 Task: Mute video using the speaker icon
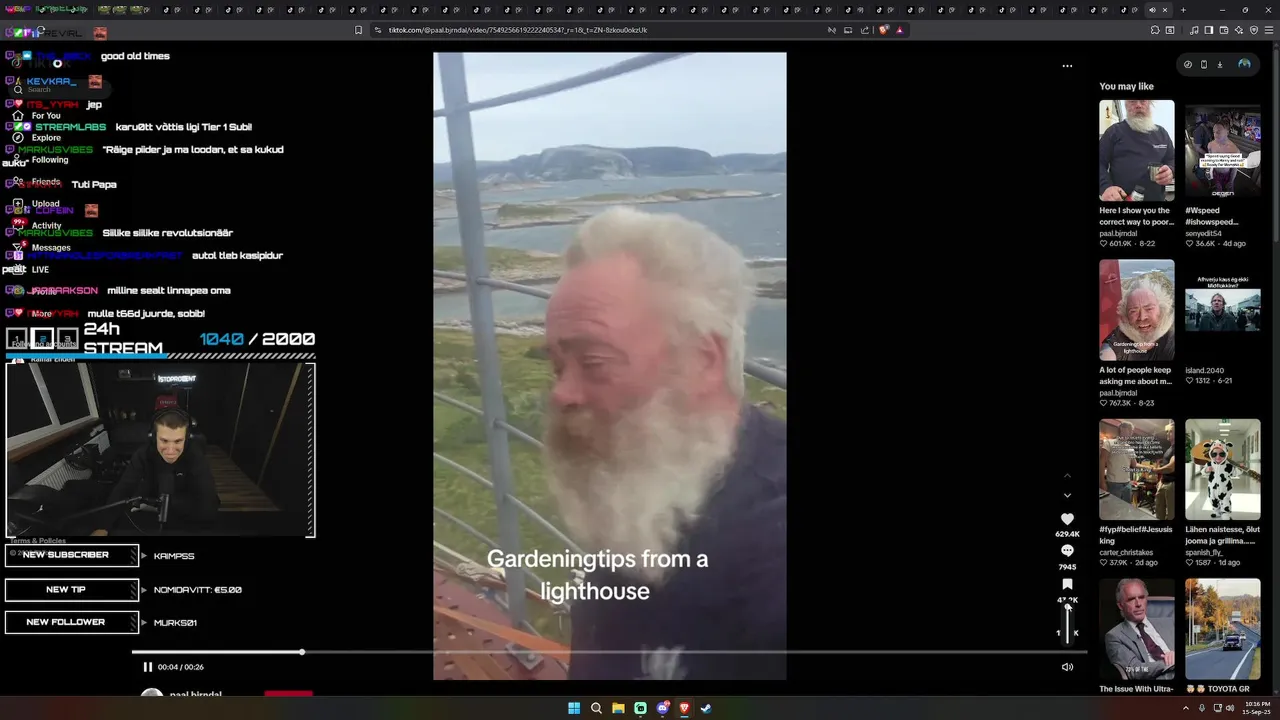[x=1067, y=667]
